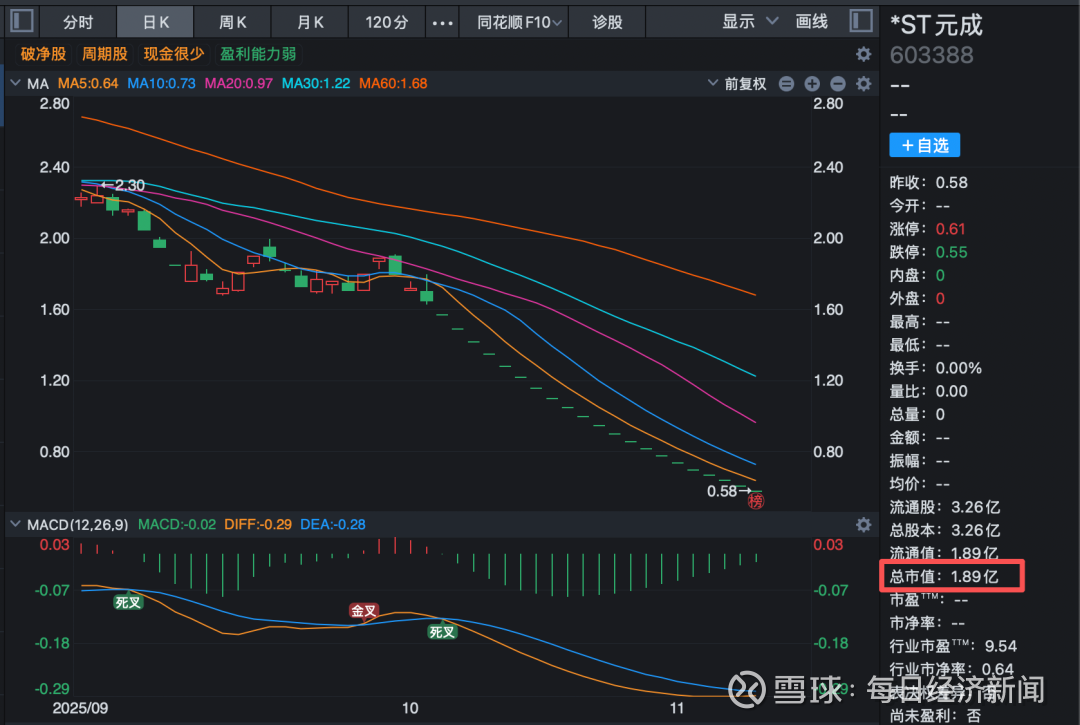The height and width of the screenshot is (725, 1080).
Task: Open the 显示 display dropdown
Action: coord(750,21)
